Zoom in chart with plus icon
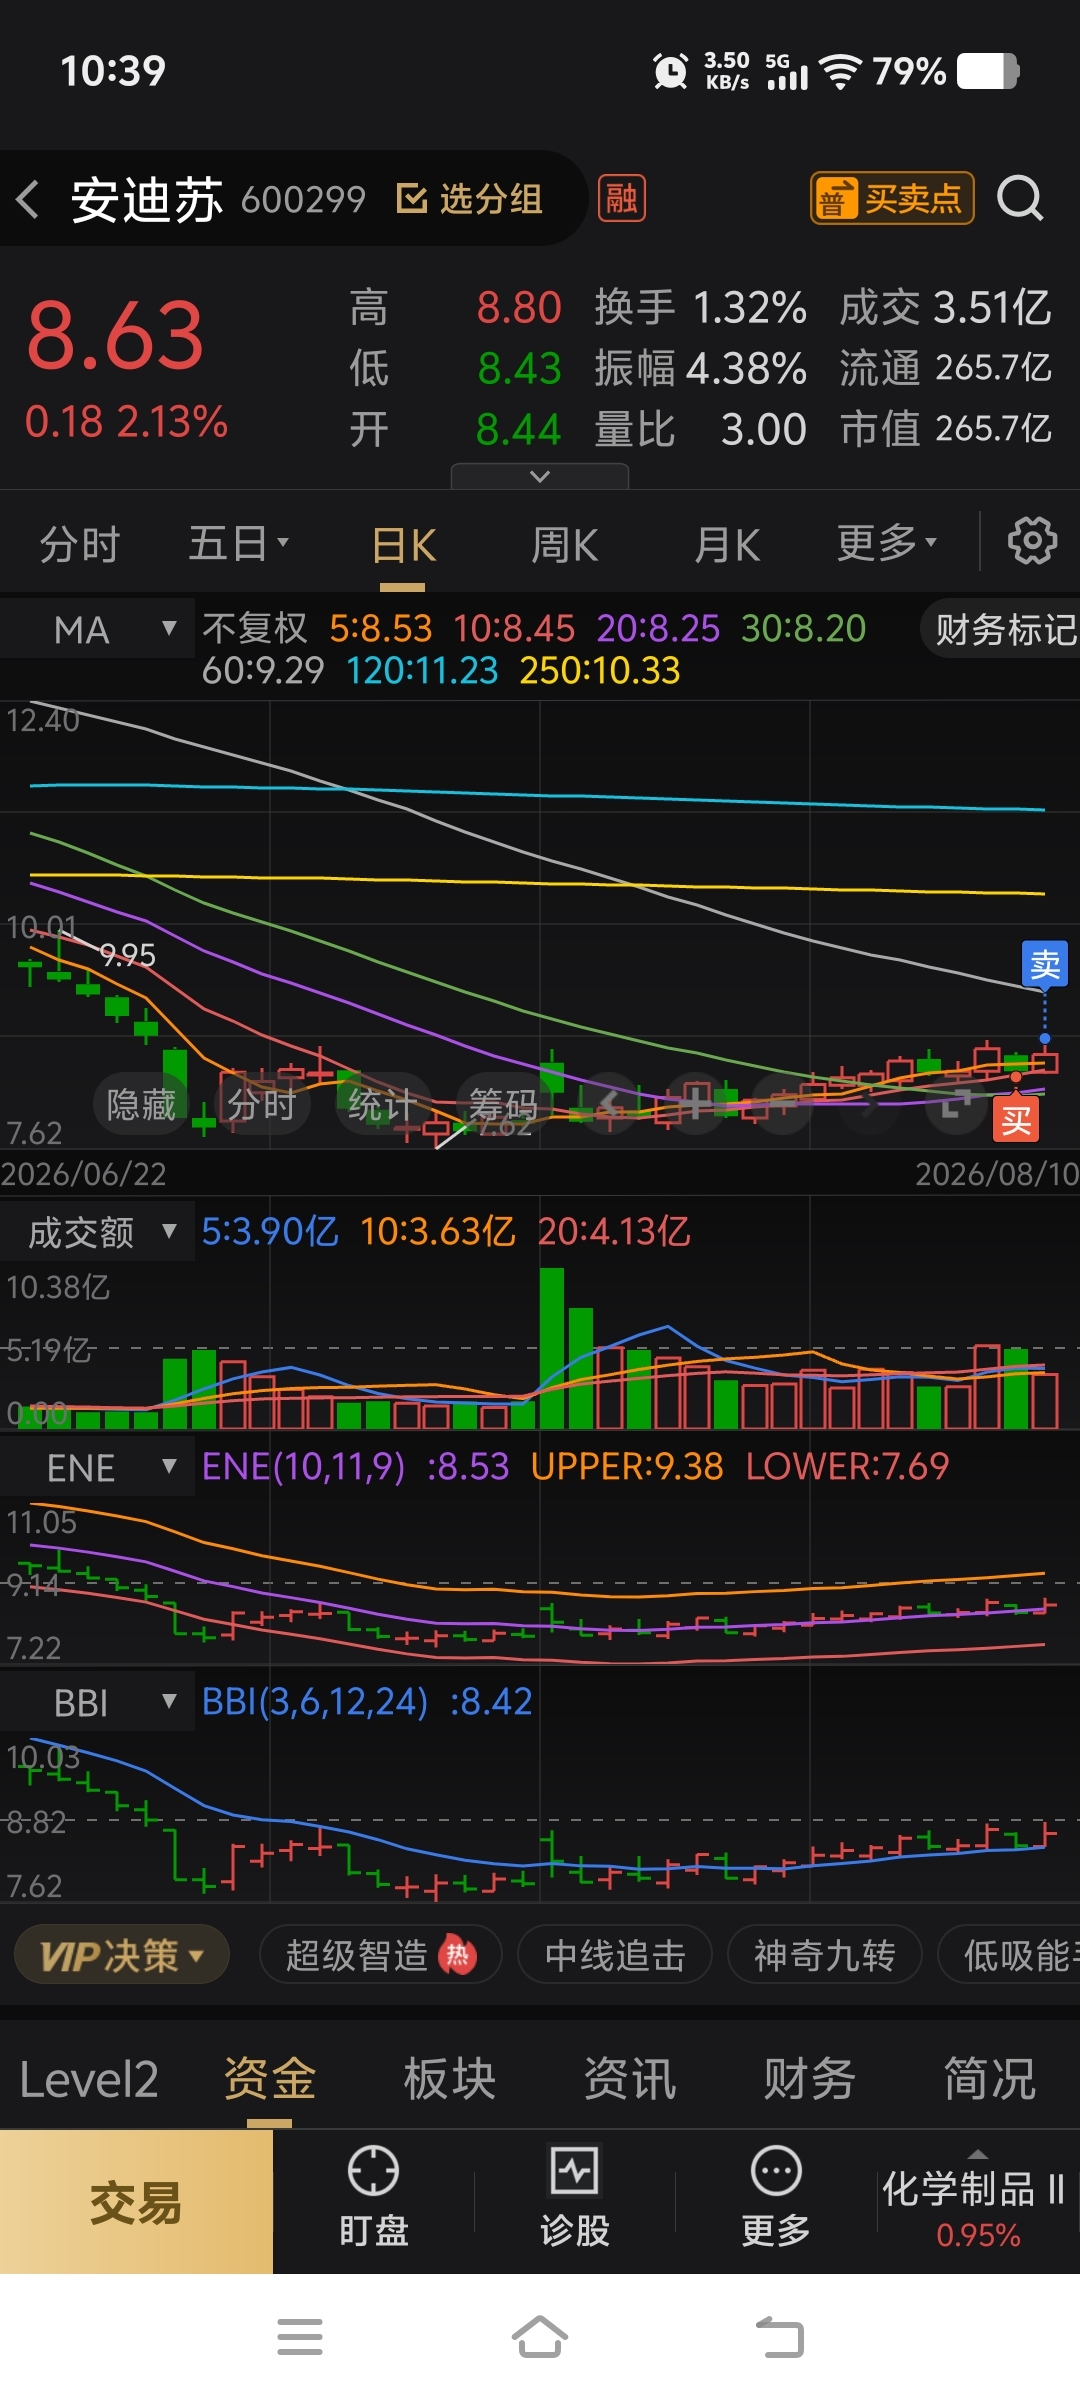Viewport: 1080px width, 2400px height. click(696, 1104)
